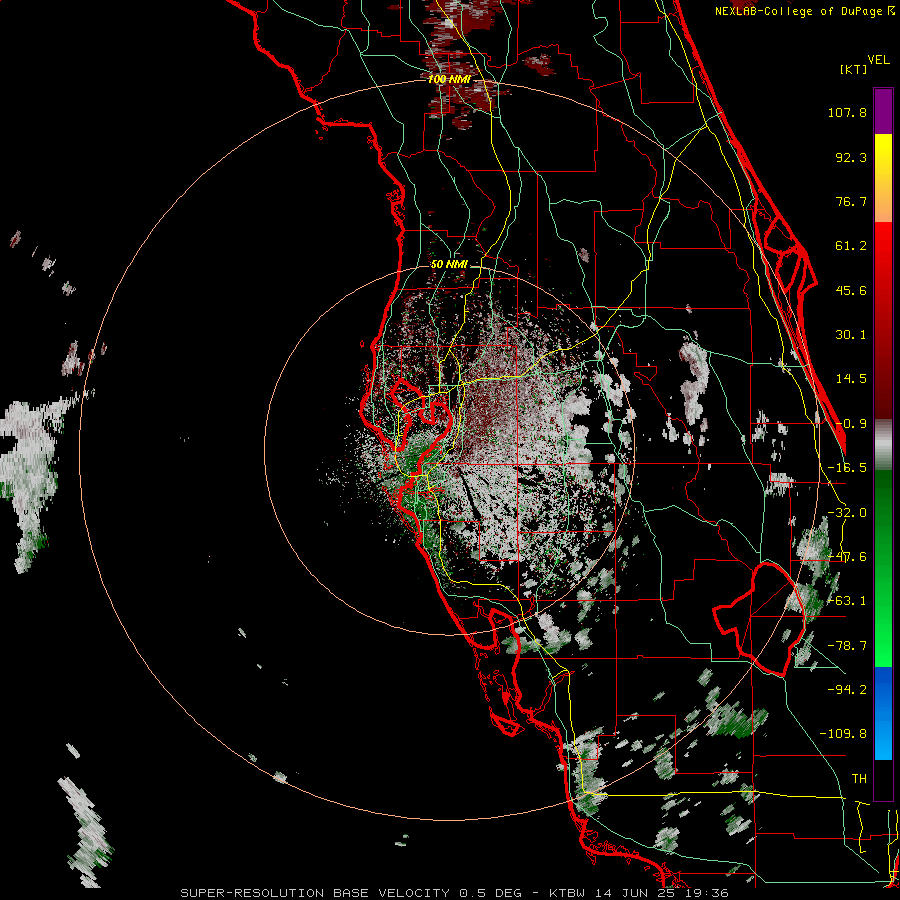900x900 pixels.
Task: Select the -16.5 scale value
Action: click(x=847, y=468)
